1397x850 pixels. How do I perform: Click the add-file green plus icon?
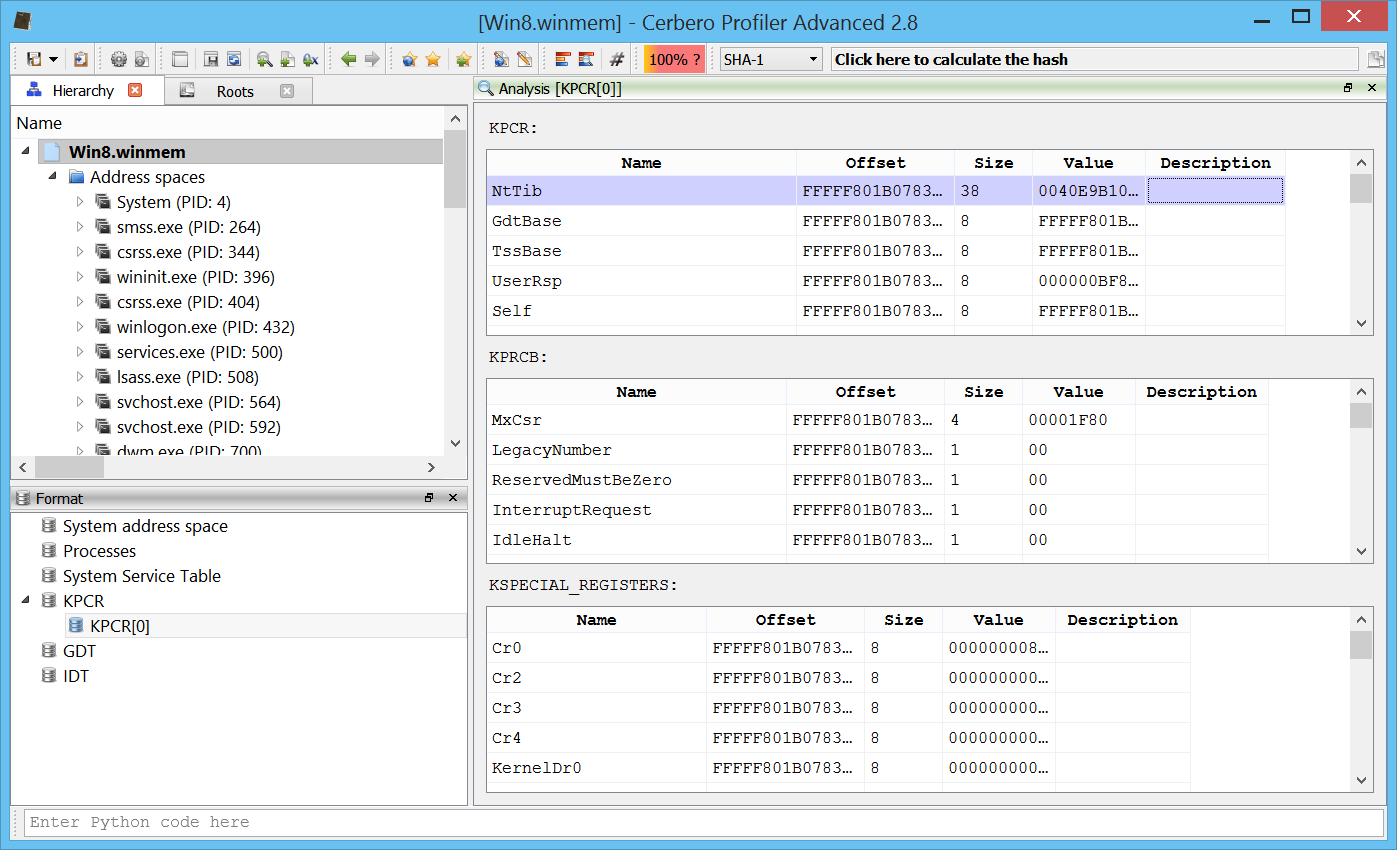pyautogui.click(x=287, y=59)
